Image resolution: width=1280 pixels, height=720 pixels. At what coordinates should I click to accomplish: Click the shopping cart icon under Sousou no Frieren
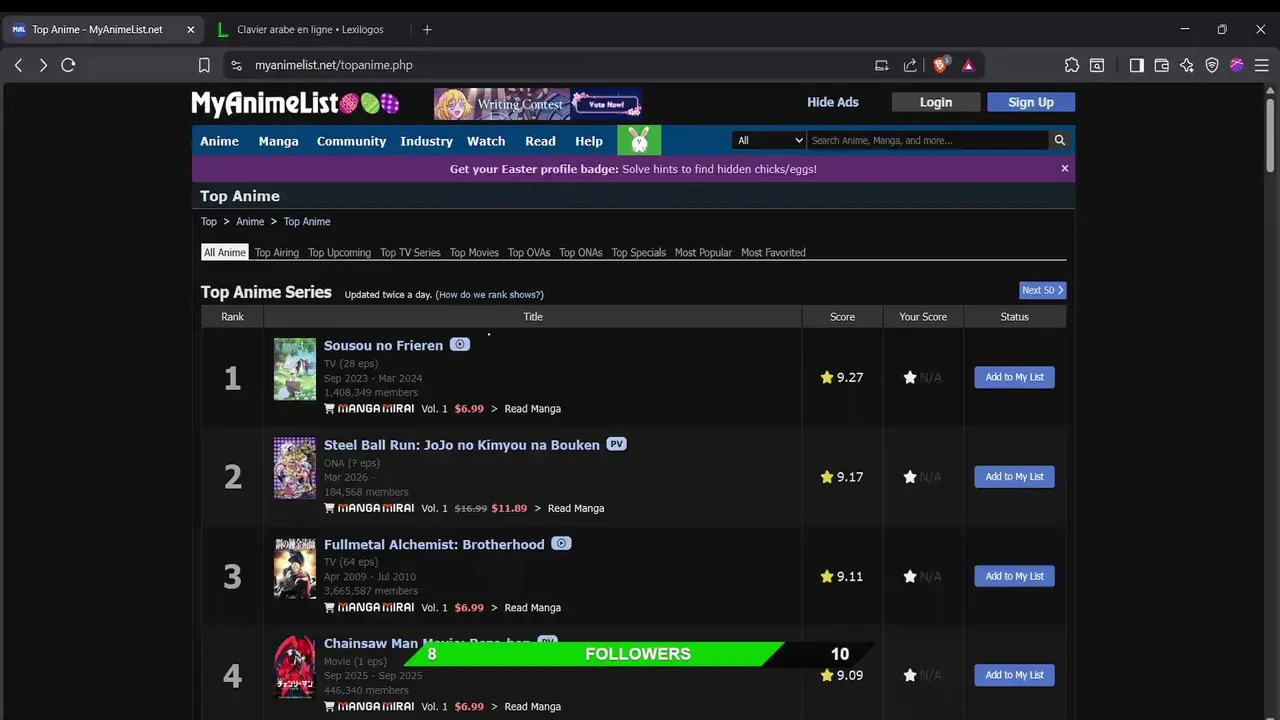click(330, 408)
